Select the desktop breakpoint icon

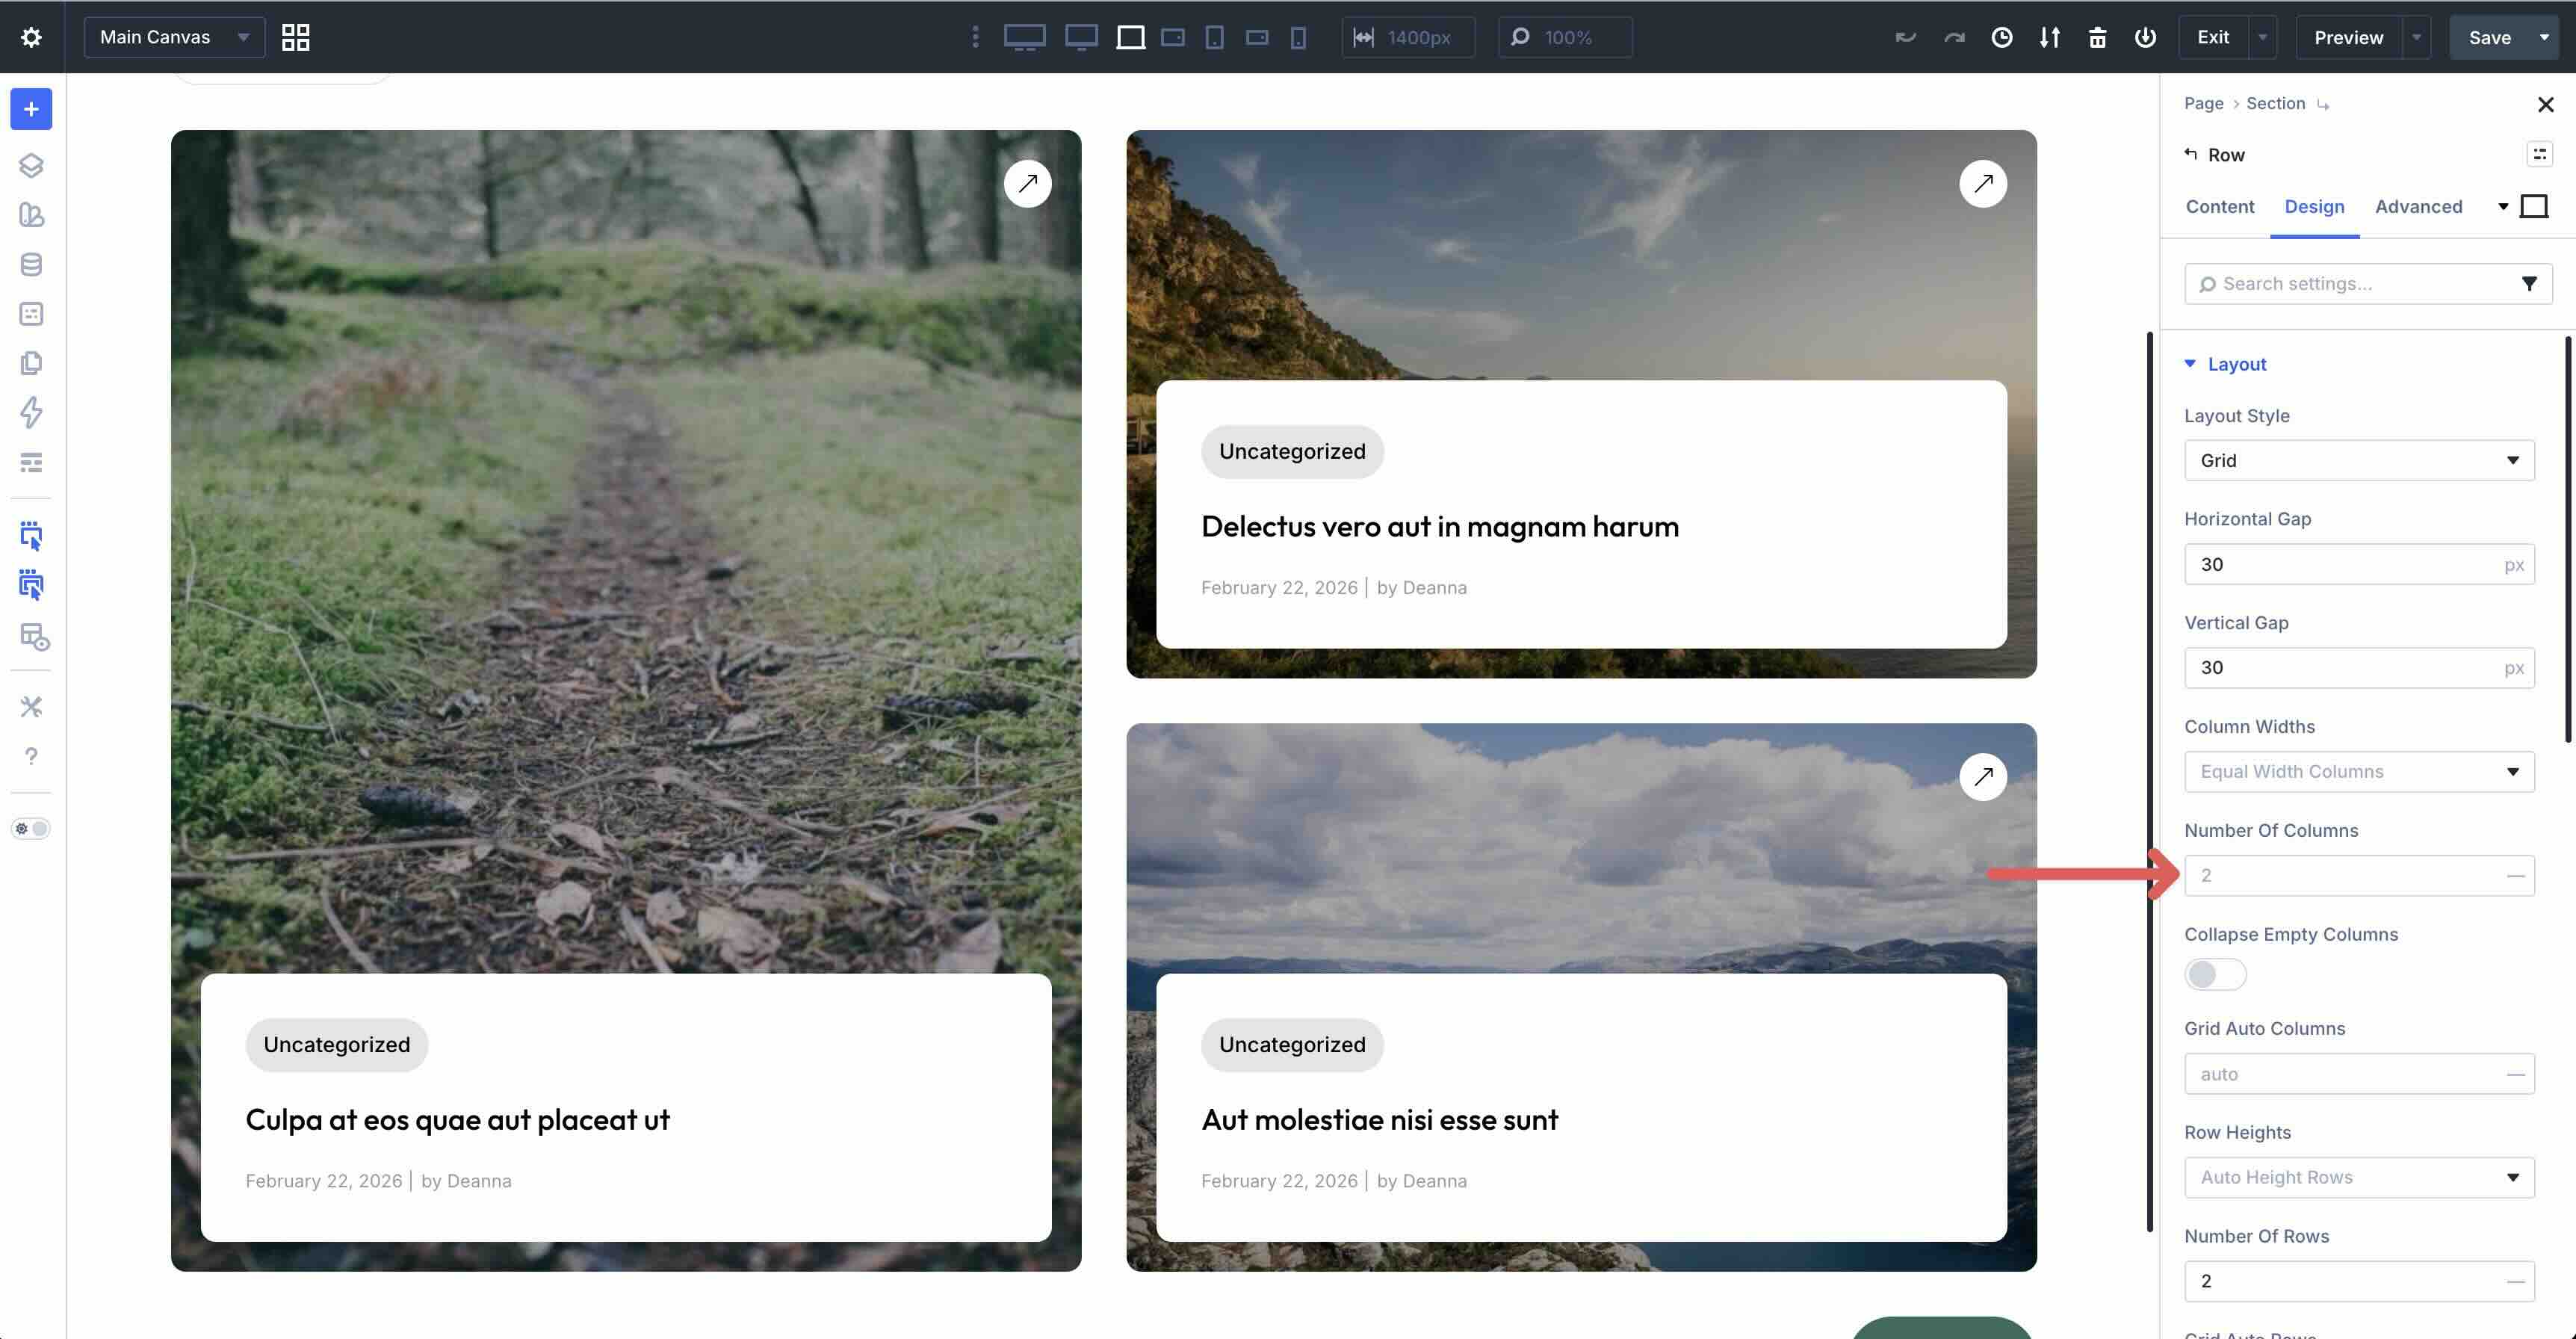pos(1080,37)
